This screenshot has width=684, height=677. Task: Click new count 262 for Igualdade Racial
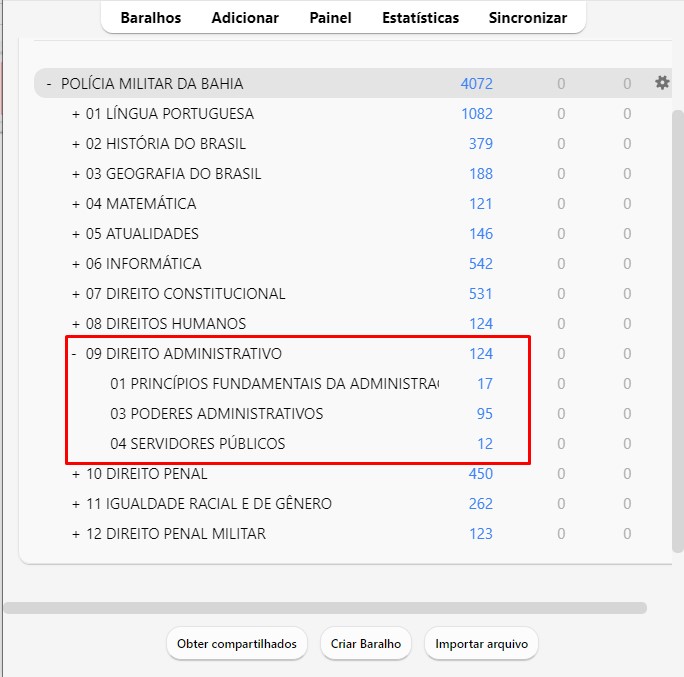[481, 504]
